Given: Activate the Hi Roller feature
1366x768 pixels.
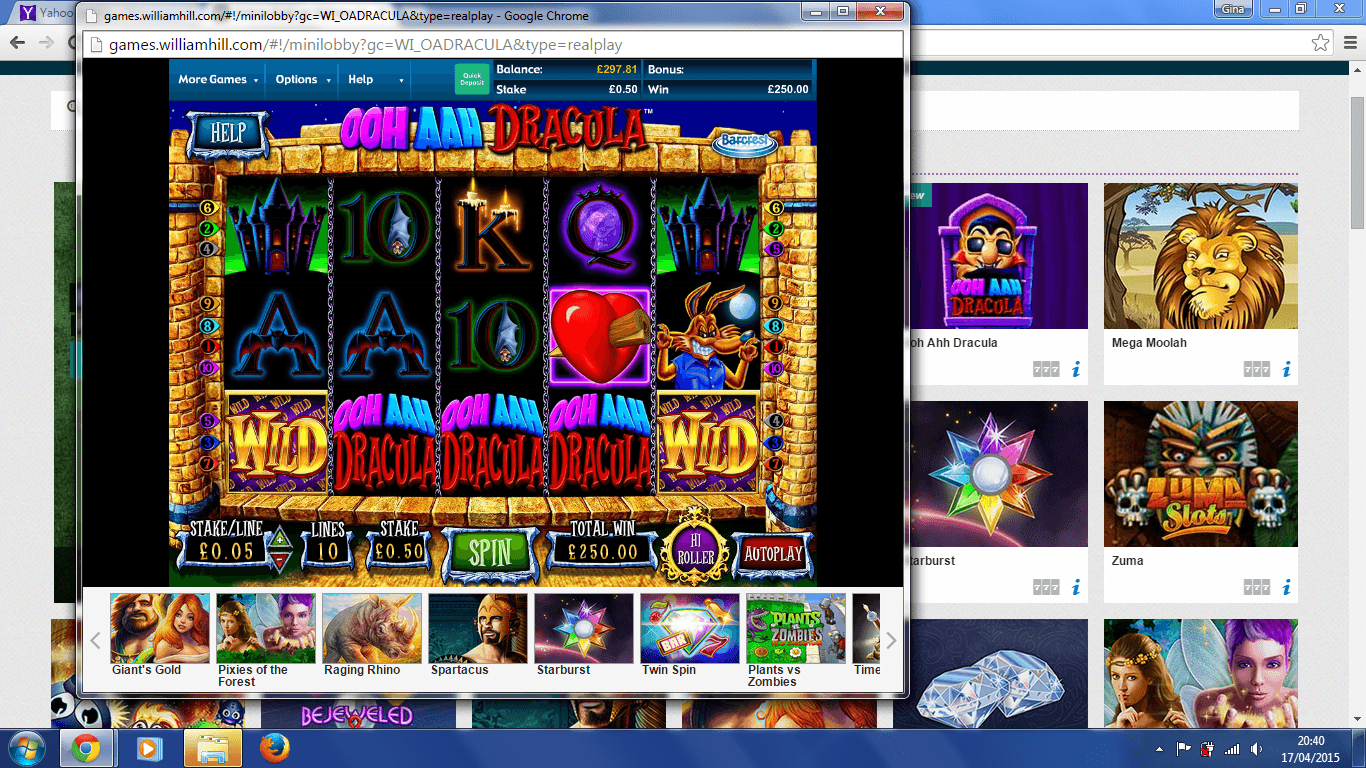Looking at the screenshot, I should [x=696, y=550].
